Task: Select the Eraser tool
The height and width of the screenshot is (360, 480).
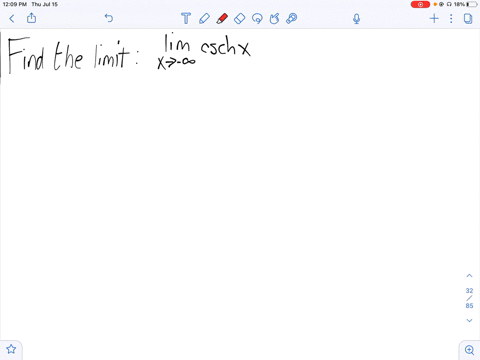Action: [240, 18]
